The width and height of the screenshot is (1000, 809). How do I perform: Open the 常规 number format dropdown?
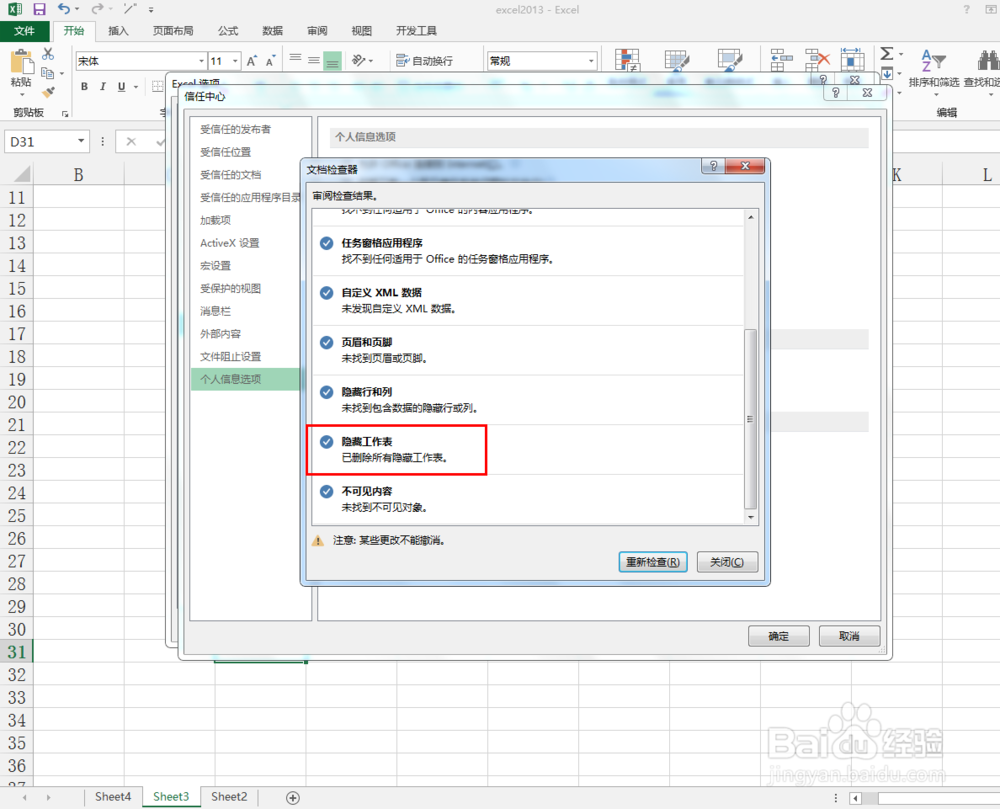point(589,60)
